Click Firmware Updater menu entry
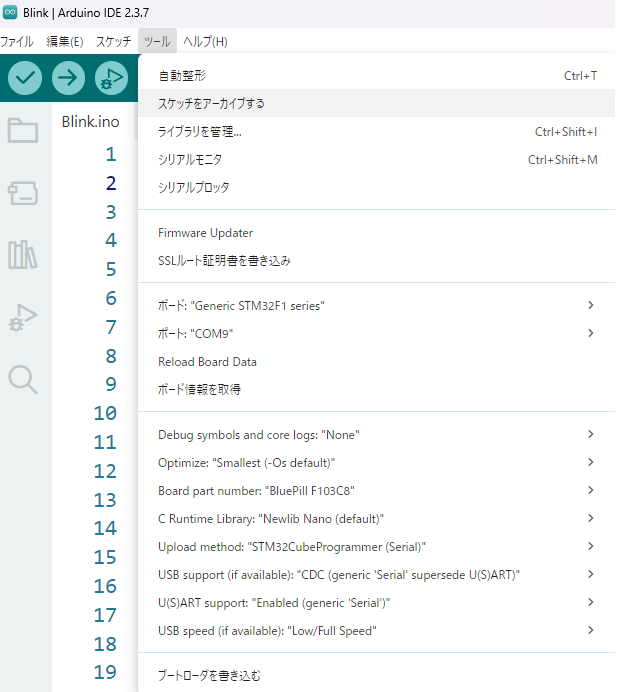Image resolution: width=634 pixels, height=692 pixels. tap(205, 233)
